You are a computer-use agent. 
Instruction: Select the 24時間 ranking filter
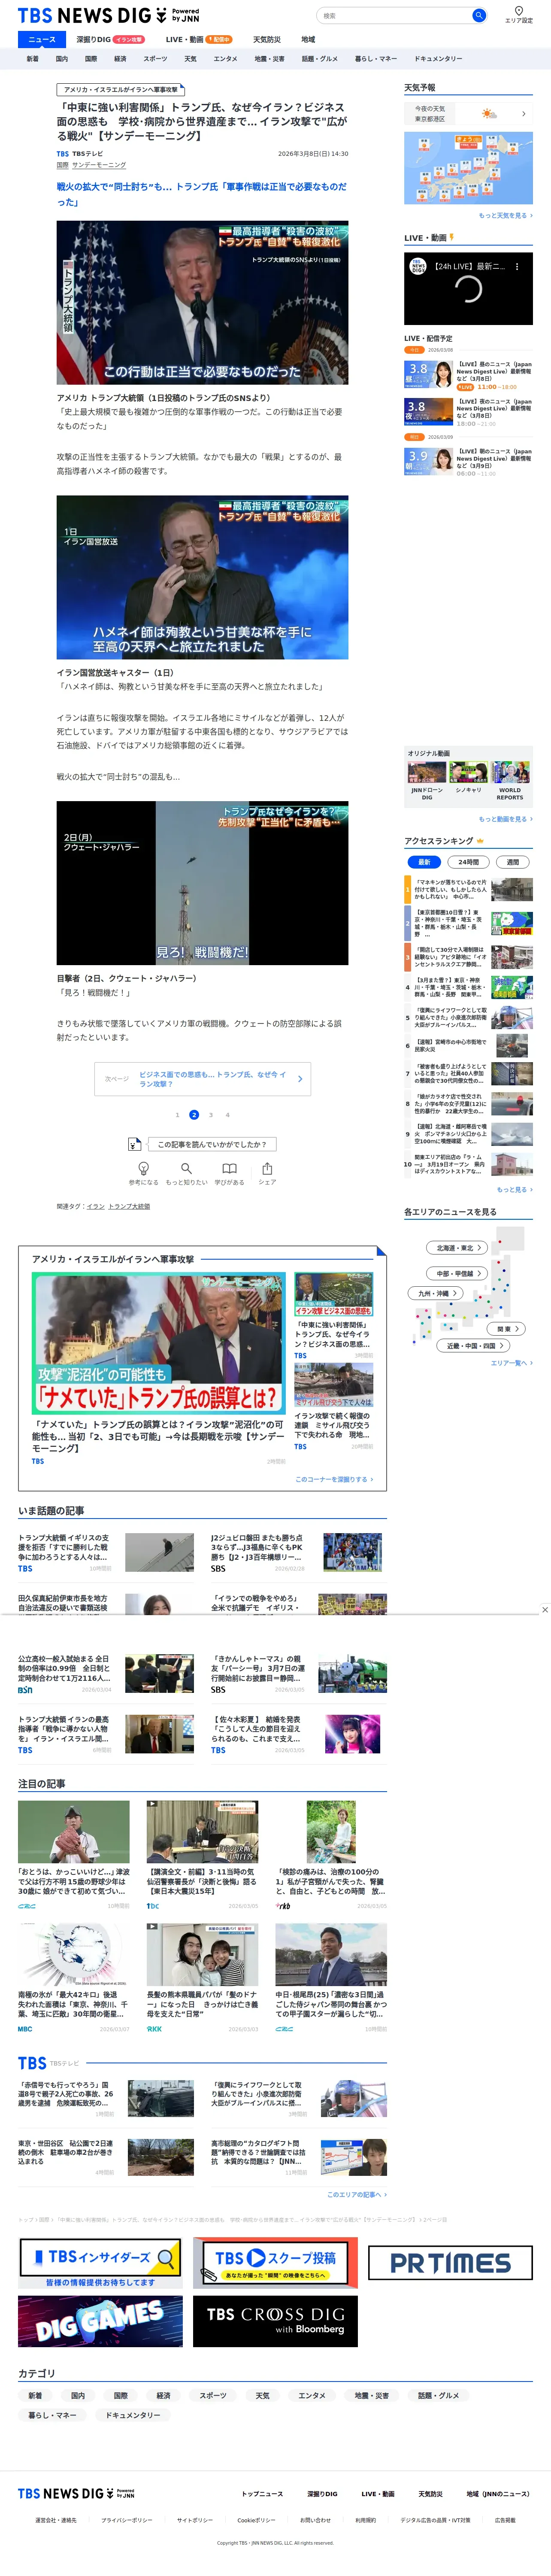tap(468, 862)
